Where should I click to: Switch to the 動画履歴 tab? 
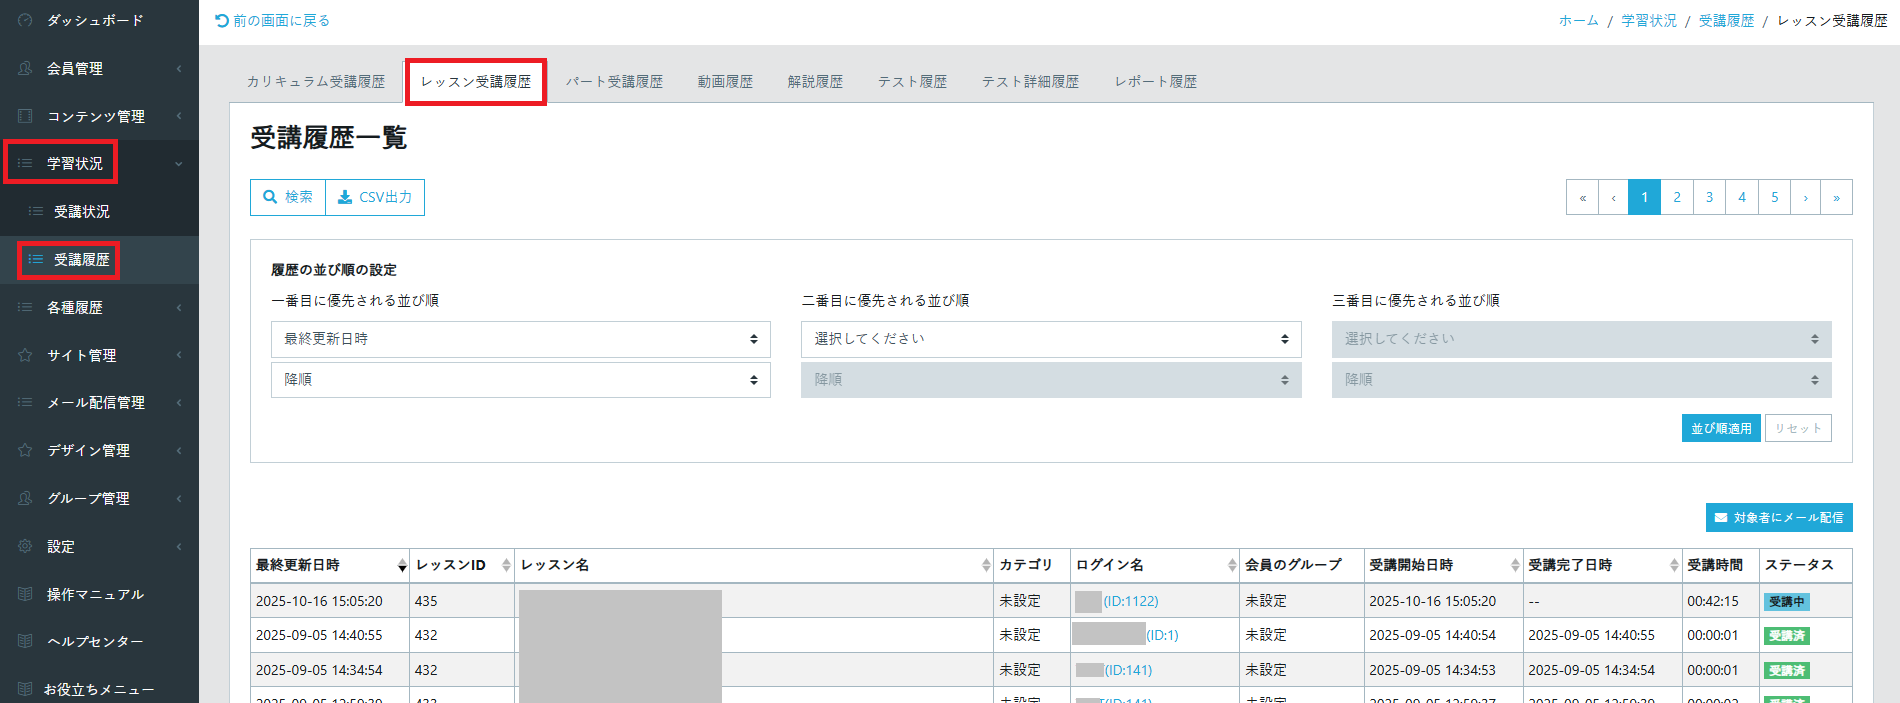(x=725, y=82)
